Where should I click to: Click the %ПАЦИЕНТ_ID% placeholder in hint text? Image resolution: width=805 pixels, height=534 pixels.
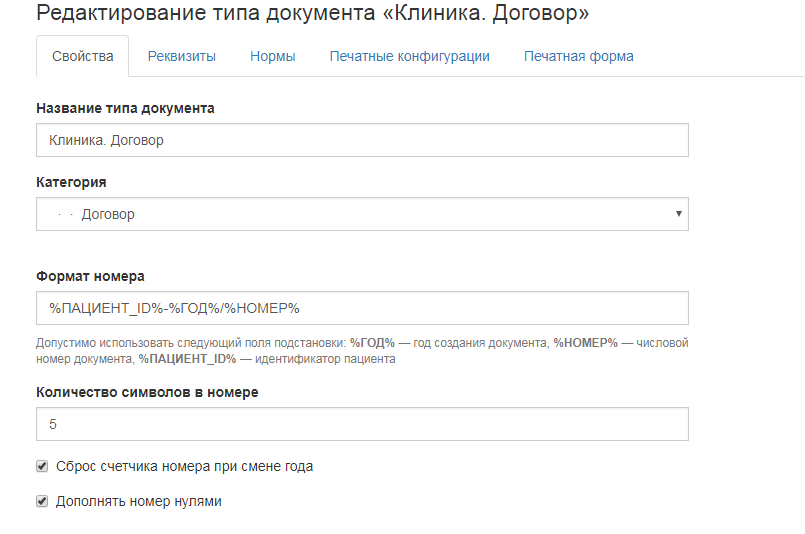pos(187,359)
